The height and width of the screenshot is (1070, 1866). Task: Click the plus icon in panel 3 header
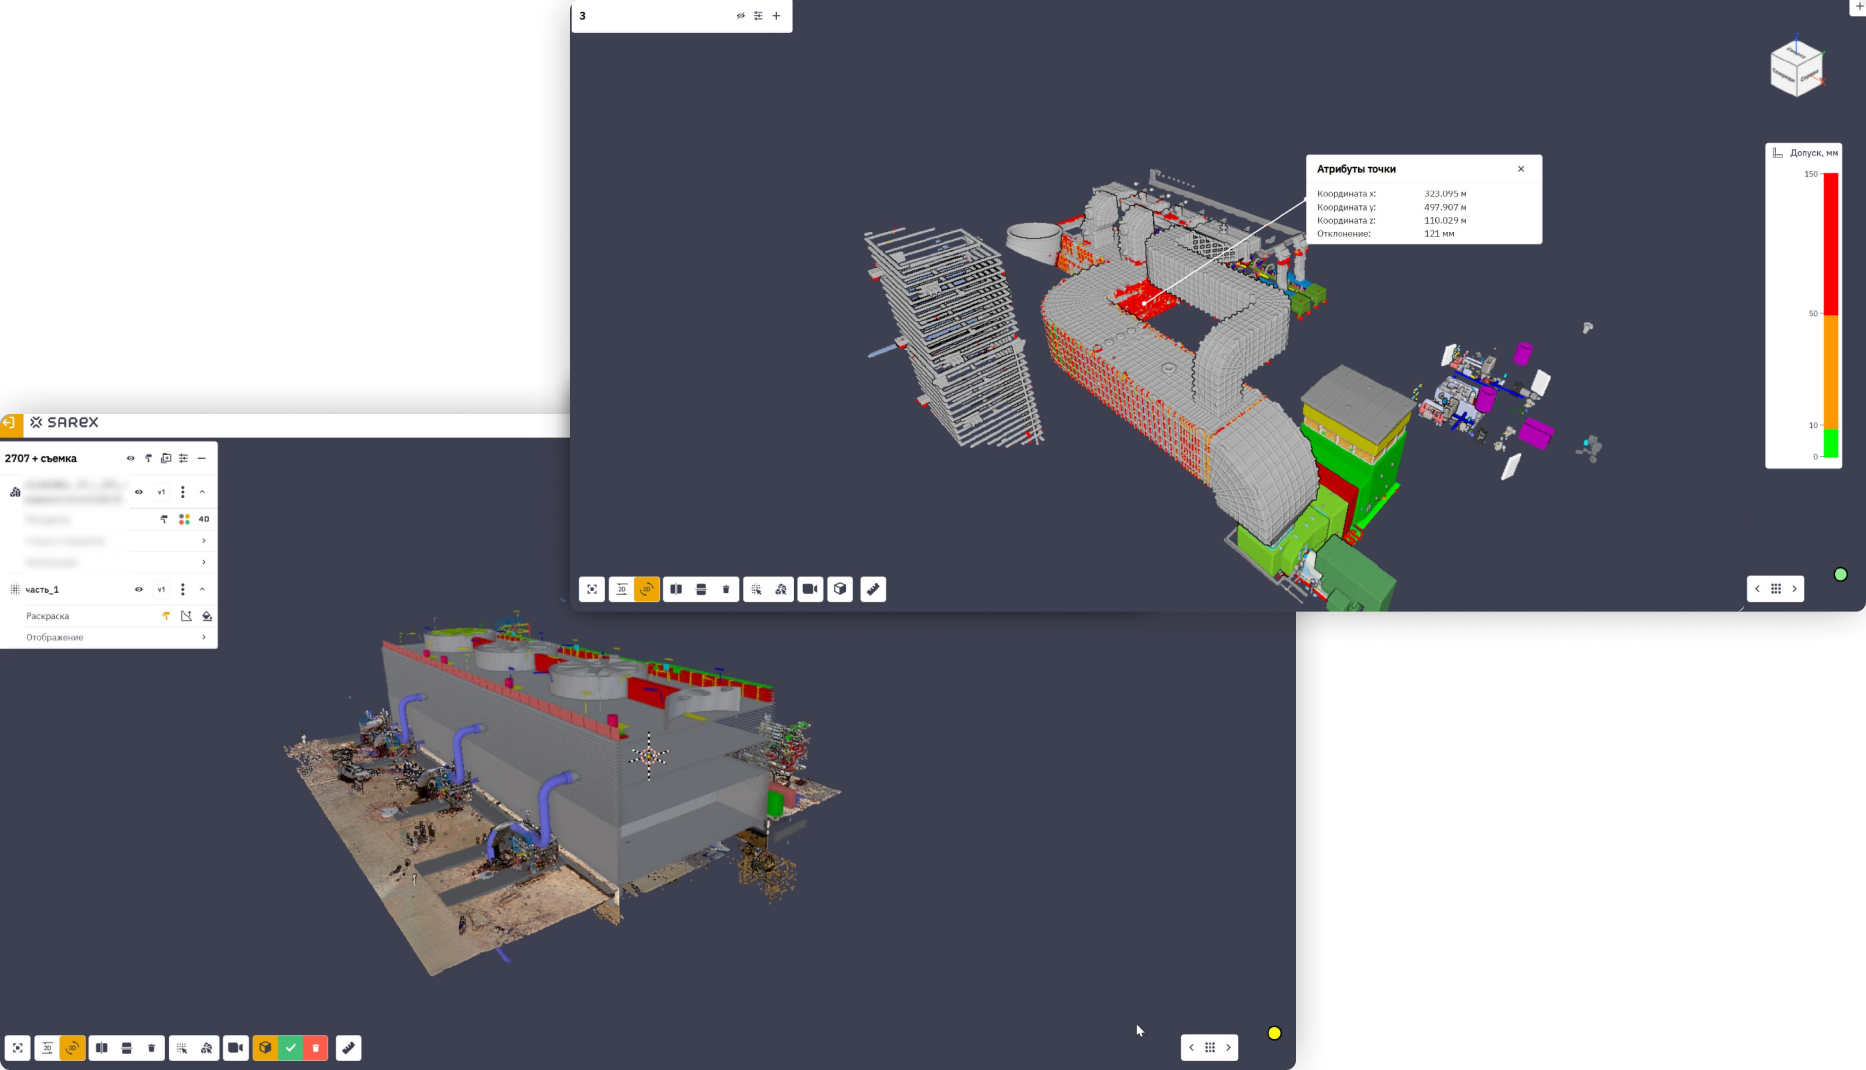pyautogui.click(x=776, y=16)
